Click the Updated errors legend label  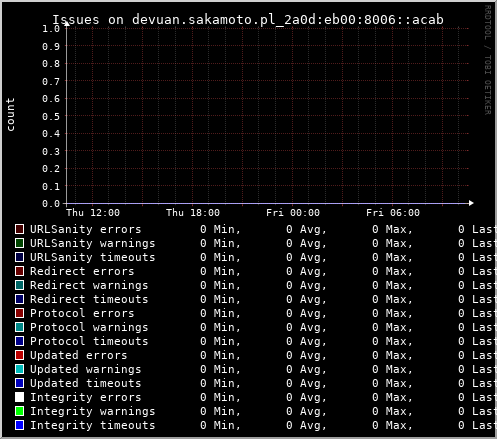click(x=79, y=355)
